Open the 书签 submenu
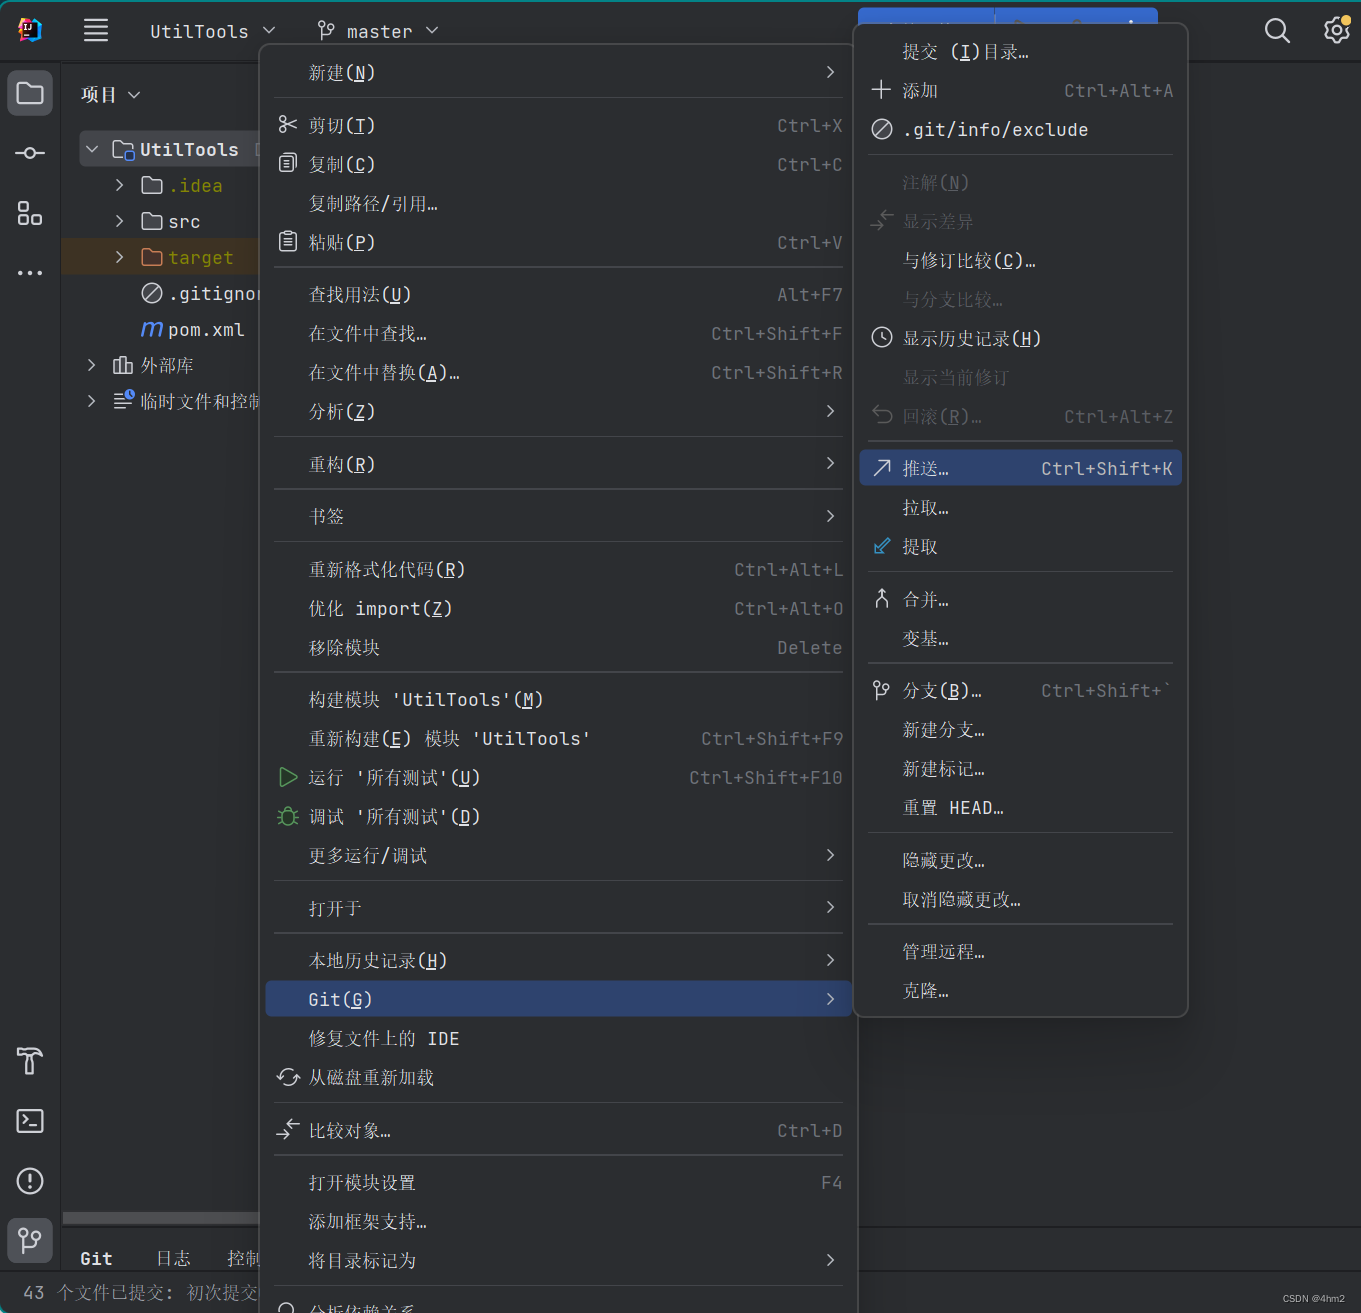1361x1313 pixels. [558, 516]
